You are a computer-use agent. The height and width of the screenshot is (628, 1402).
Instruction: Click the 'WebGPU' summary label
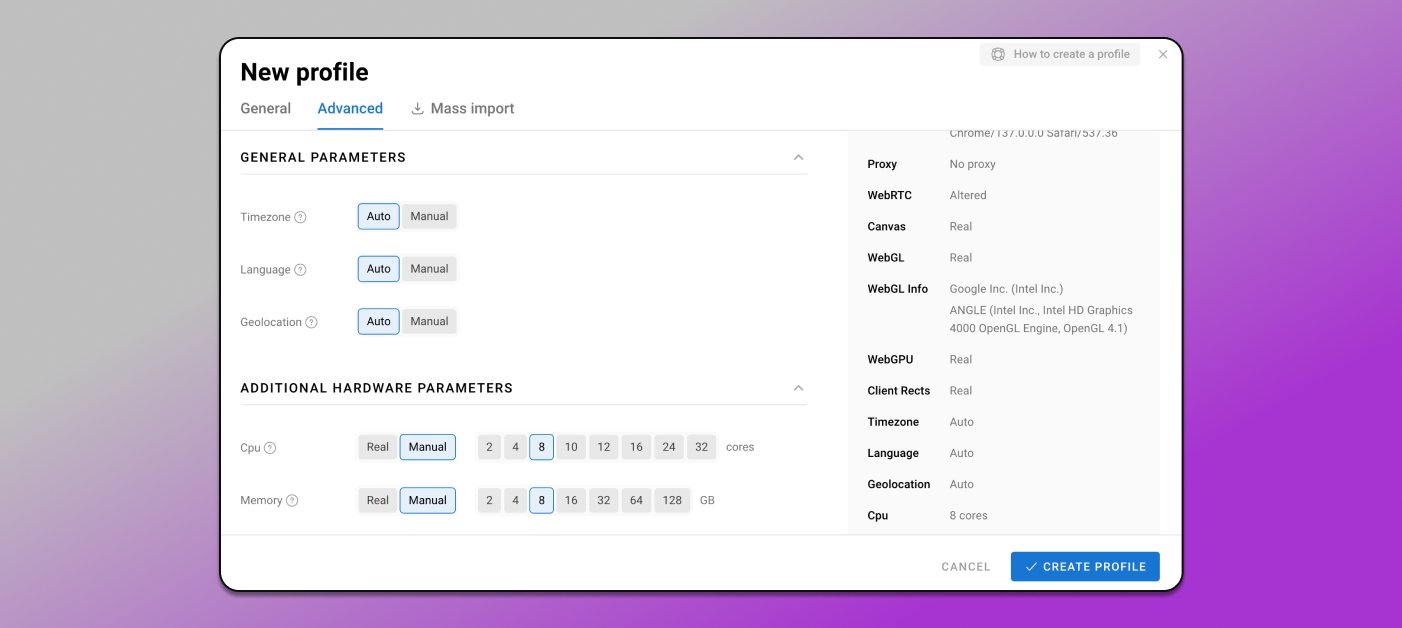point(890,360)
